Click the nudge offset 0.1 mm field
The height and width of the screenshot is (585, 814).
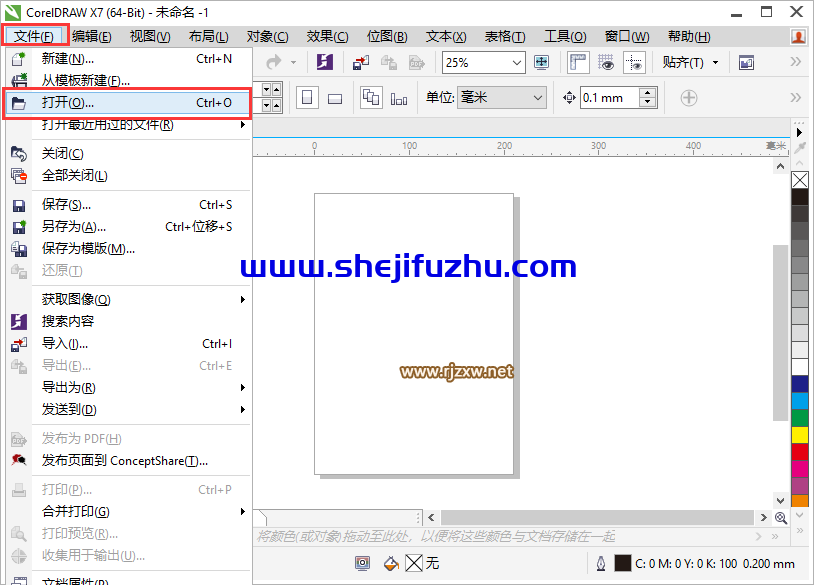[x=610, y=98]
